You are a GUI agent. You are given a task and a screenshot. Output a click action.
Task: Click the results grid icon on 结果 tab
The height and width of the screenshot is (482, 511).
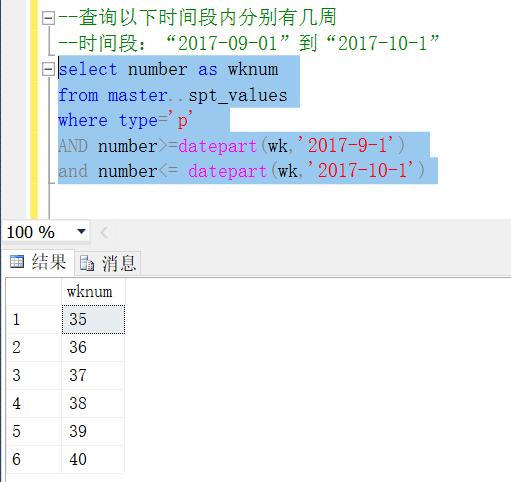point(17,262)
